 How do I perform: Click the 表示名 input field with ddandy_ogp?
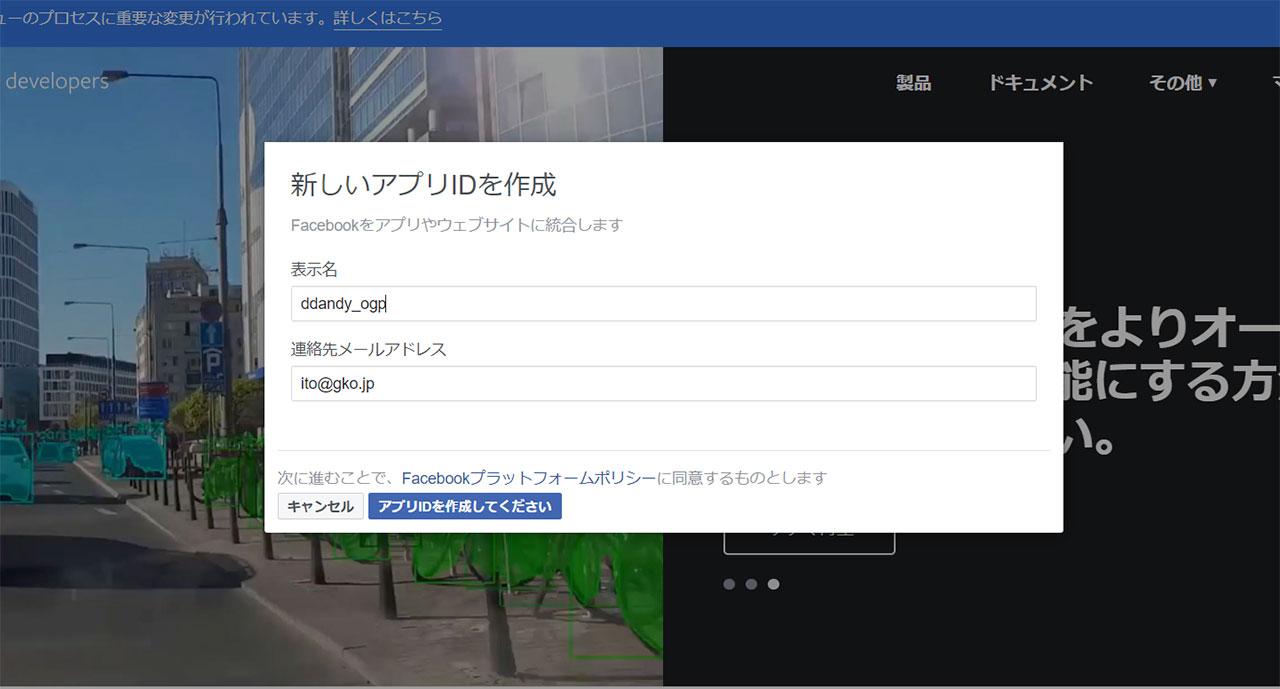[663, 304]
